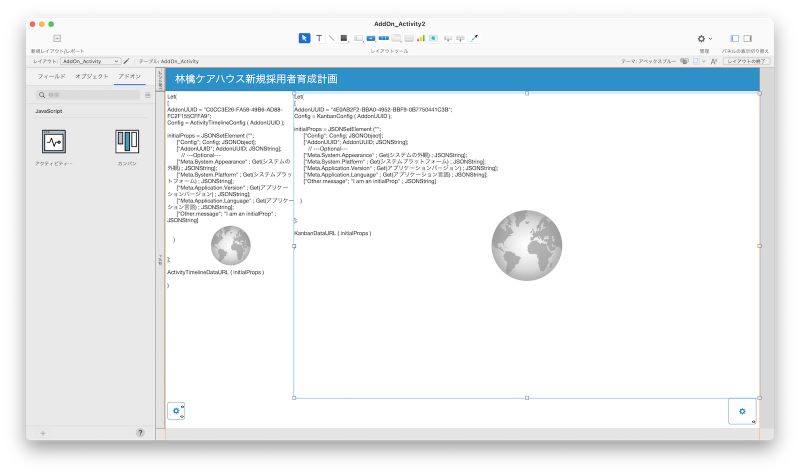Select the Format Painter tool
Image resolution: width=800 pixels, height=475 pixels.
coord(474,38)
